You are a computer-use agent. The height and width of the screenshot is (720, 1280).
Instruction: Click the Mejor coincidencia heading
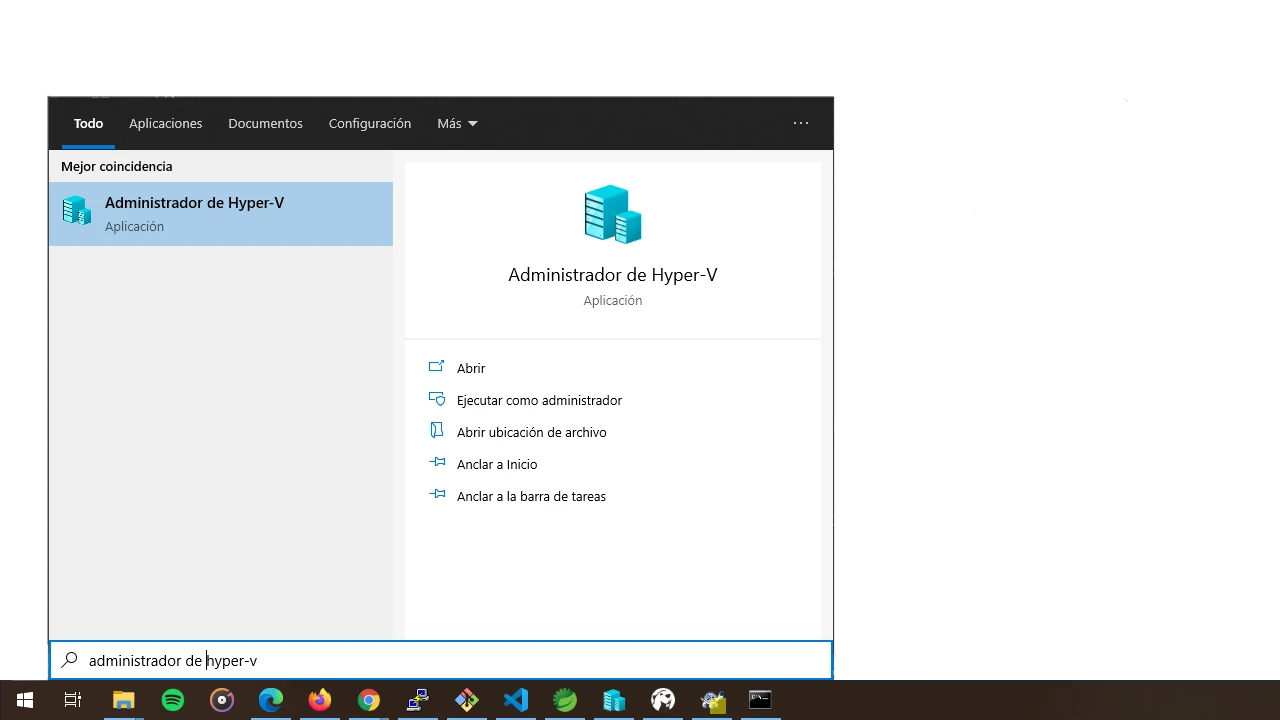pos(116,166)
